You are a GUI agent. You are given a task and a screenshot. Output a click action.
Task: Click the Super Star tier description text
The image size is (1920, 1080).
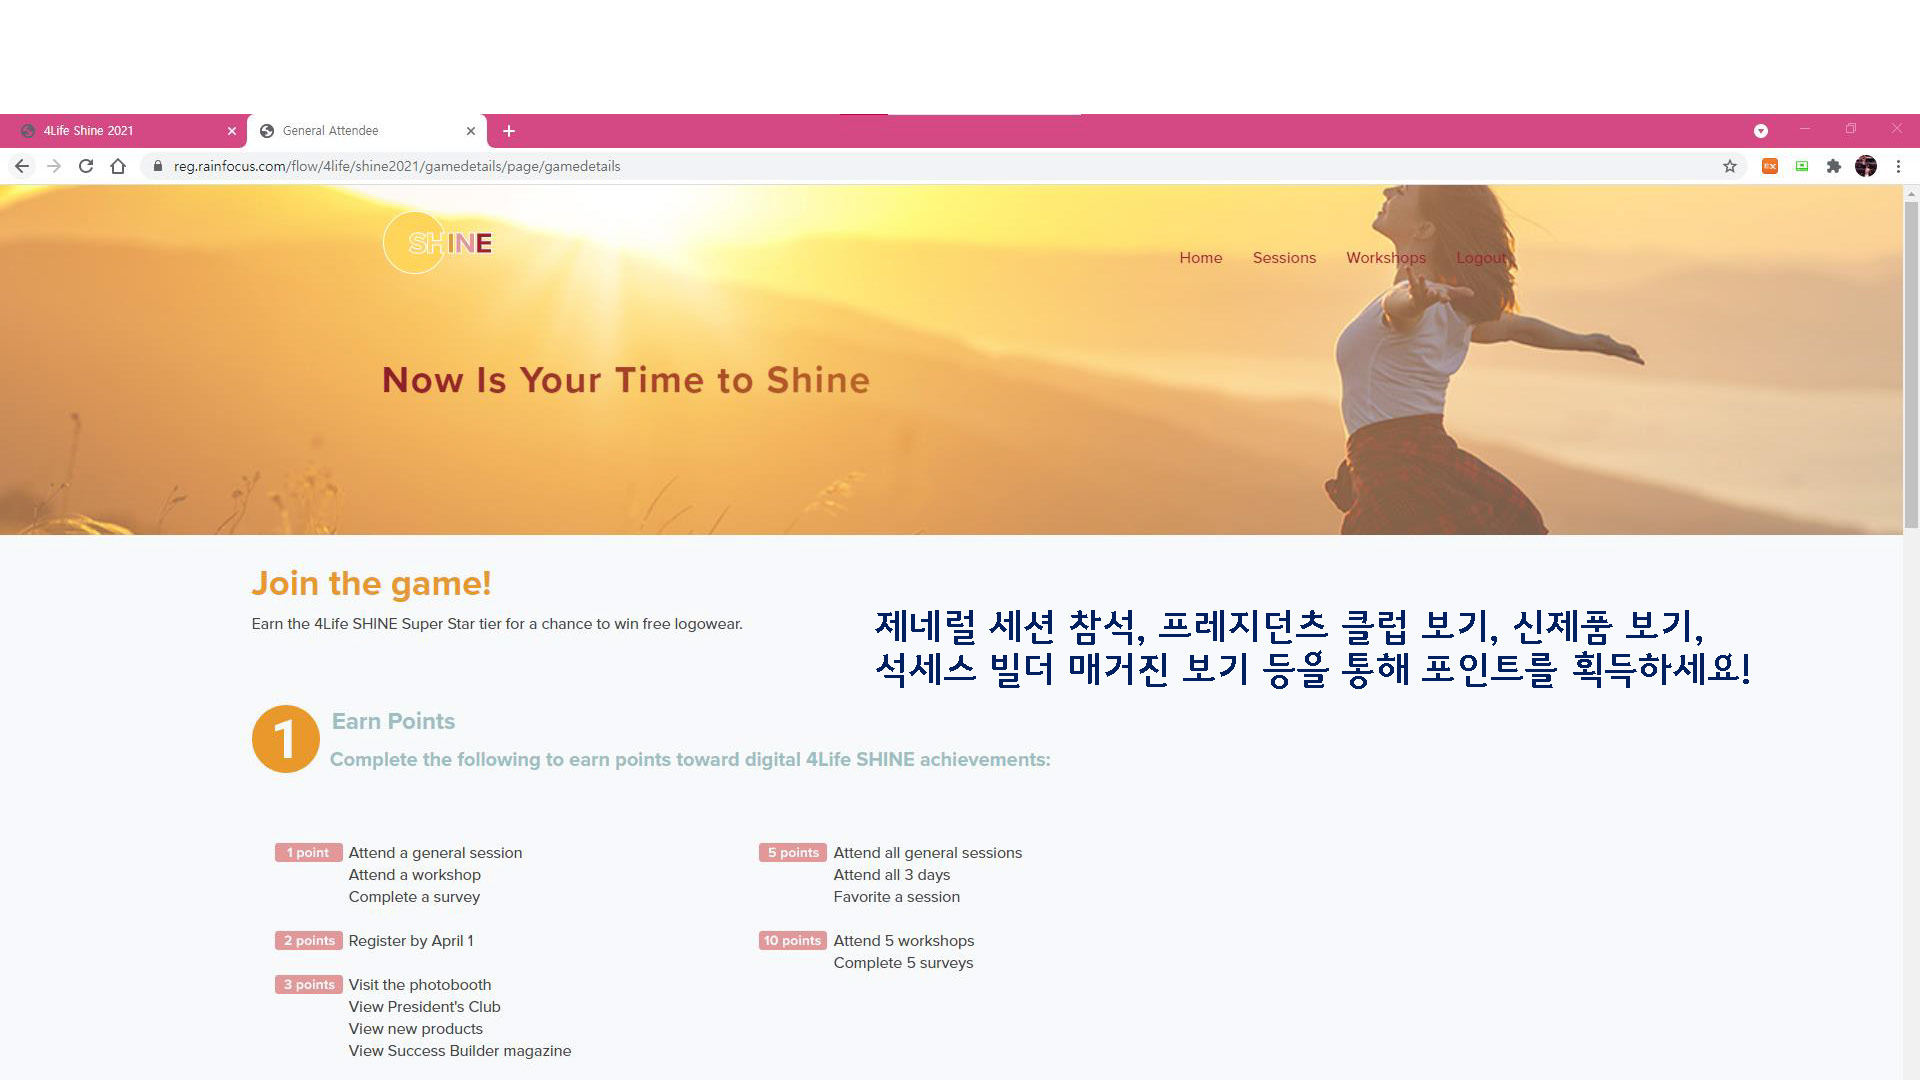[497, 624]
